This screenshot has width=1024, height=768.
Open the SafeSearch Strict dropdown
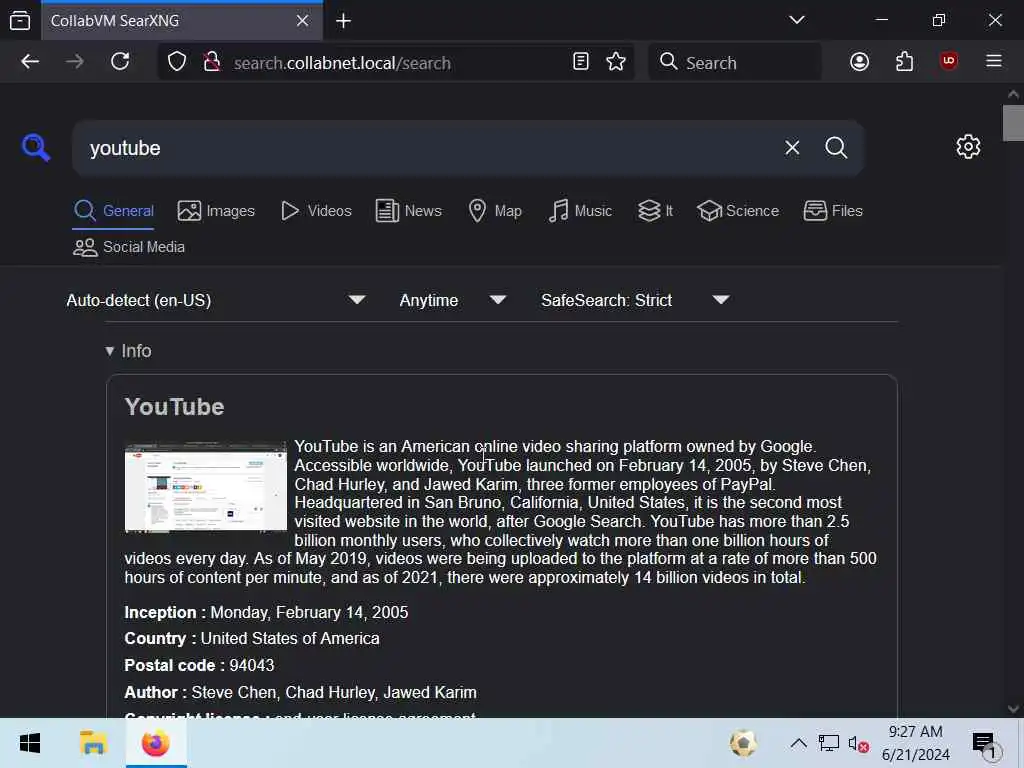635,300
